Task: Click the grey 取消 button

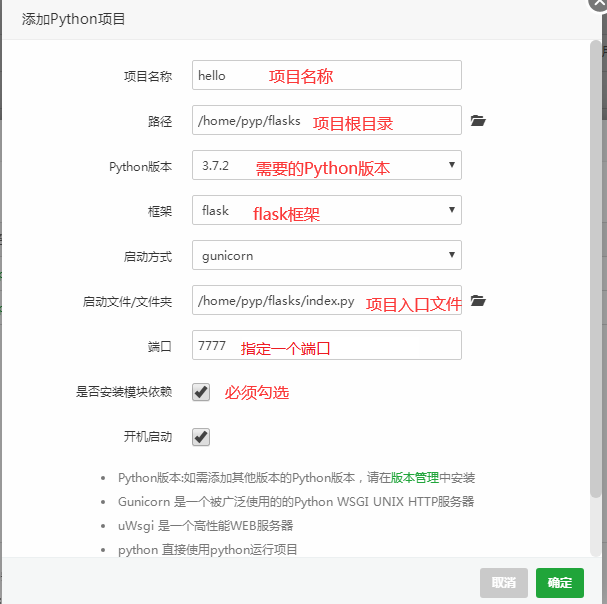Action: (504, 582)
